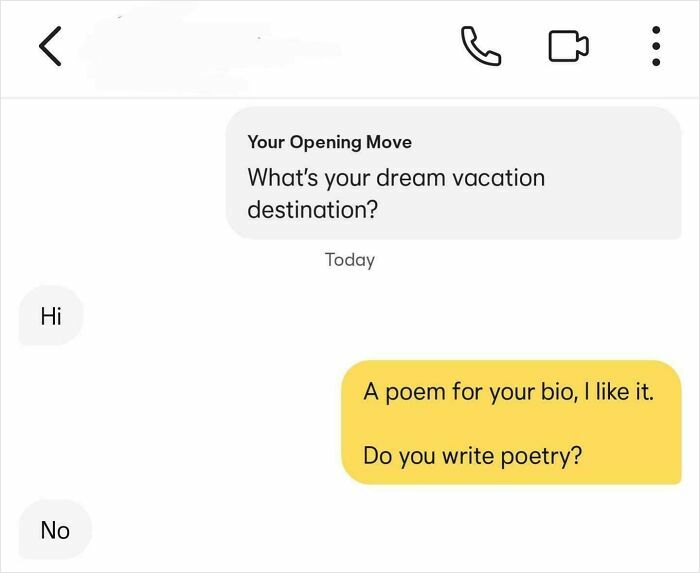Click the "Your Opening Move" heading
Viewport: 700px width, 573px height.
click(329, 142)
